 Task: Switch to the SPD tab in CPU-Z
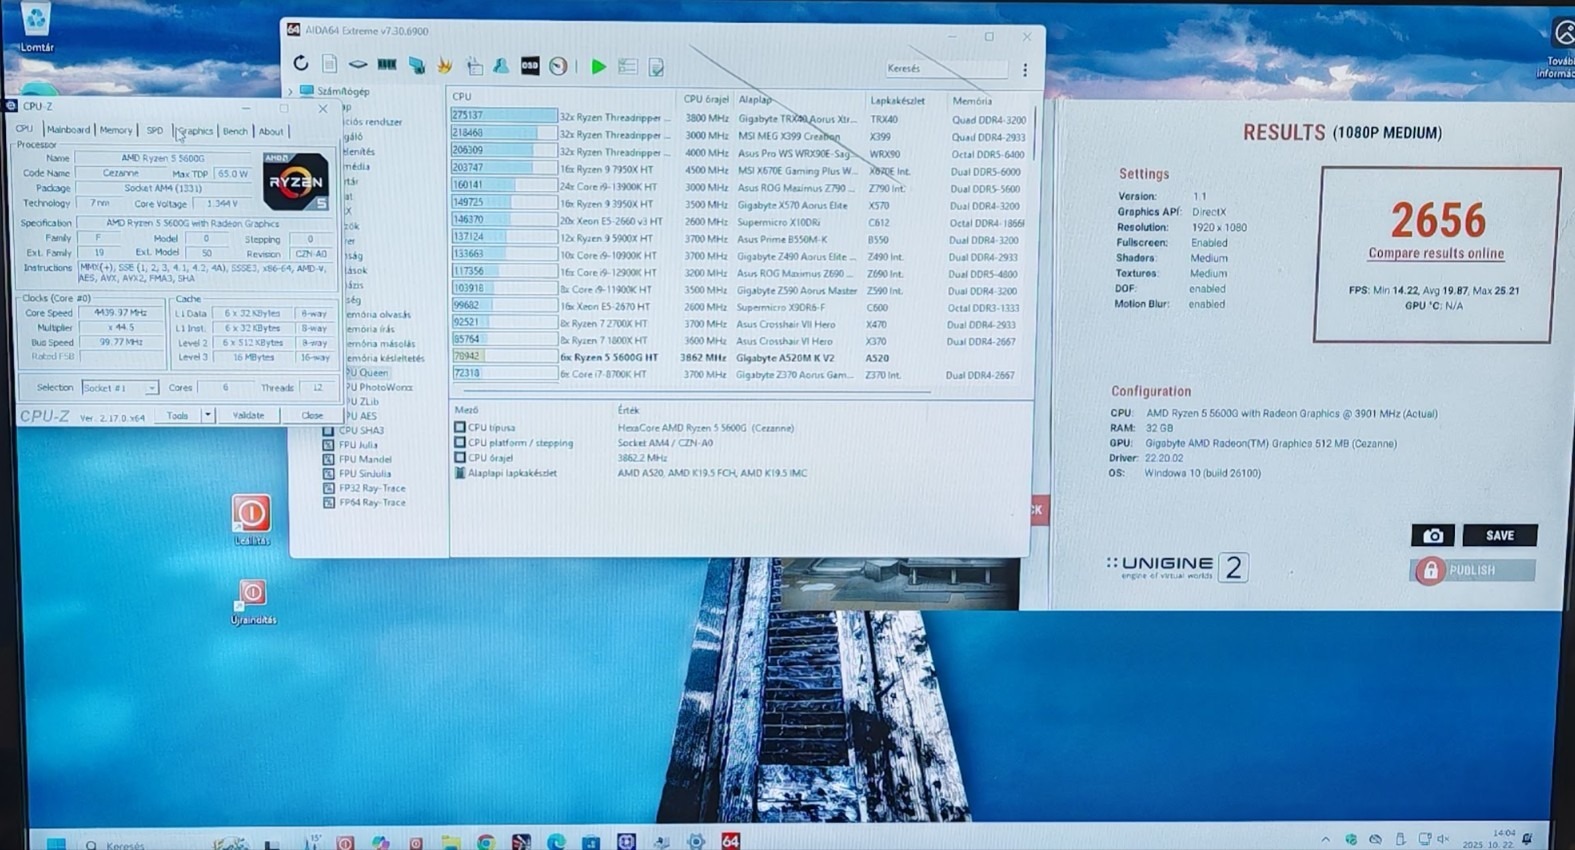154,131
